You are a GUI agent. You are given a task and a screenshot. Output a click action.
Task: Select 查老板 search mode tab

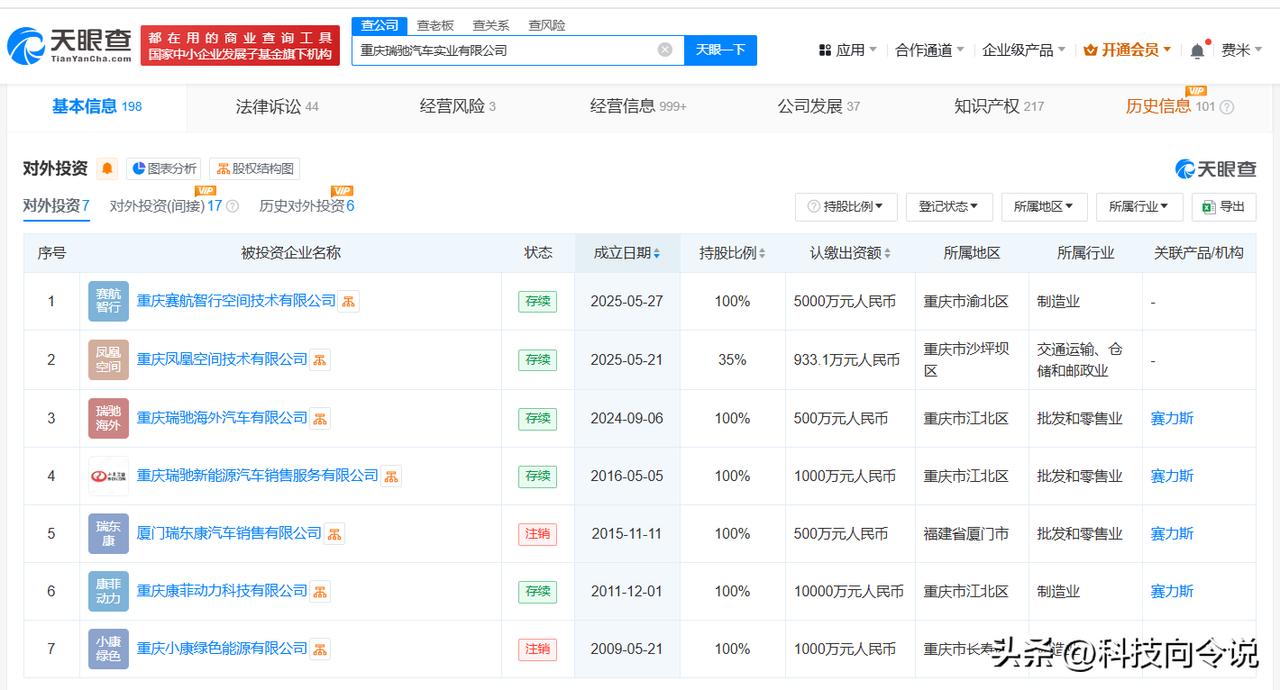[435, 25]
